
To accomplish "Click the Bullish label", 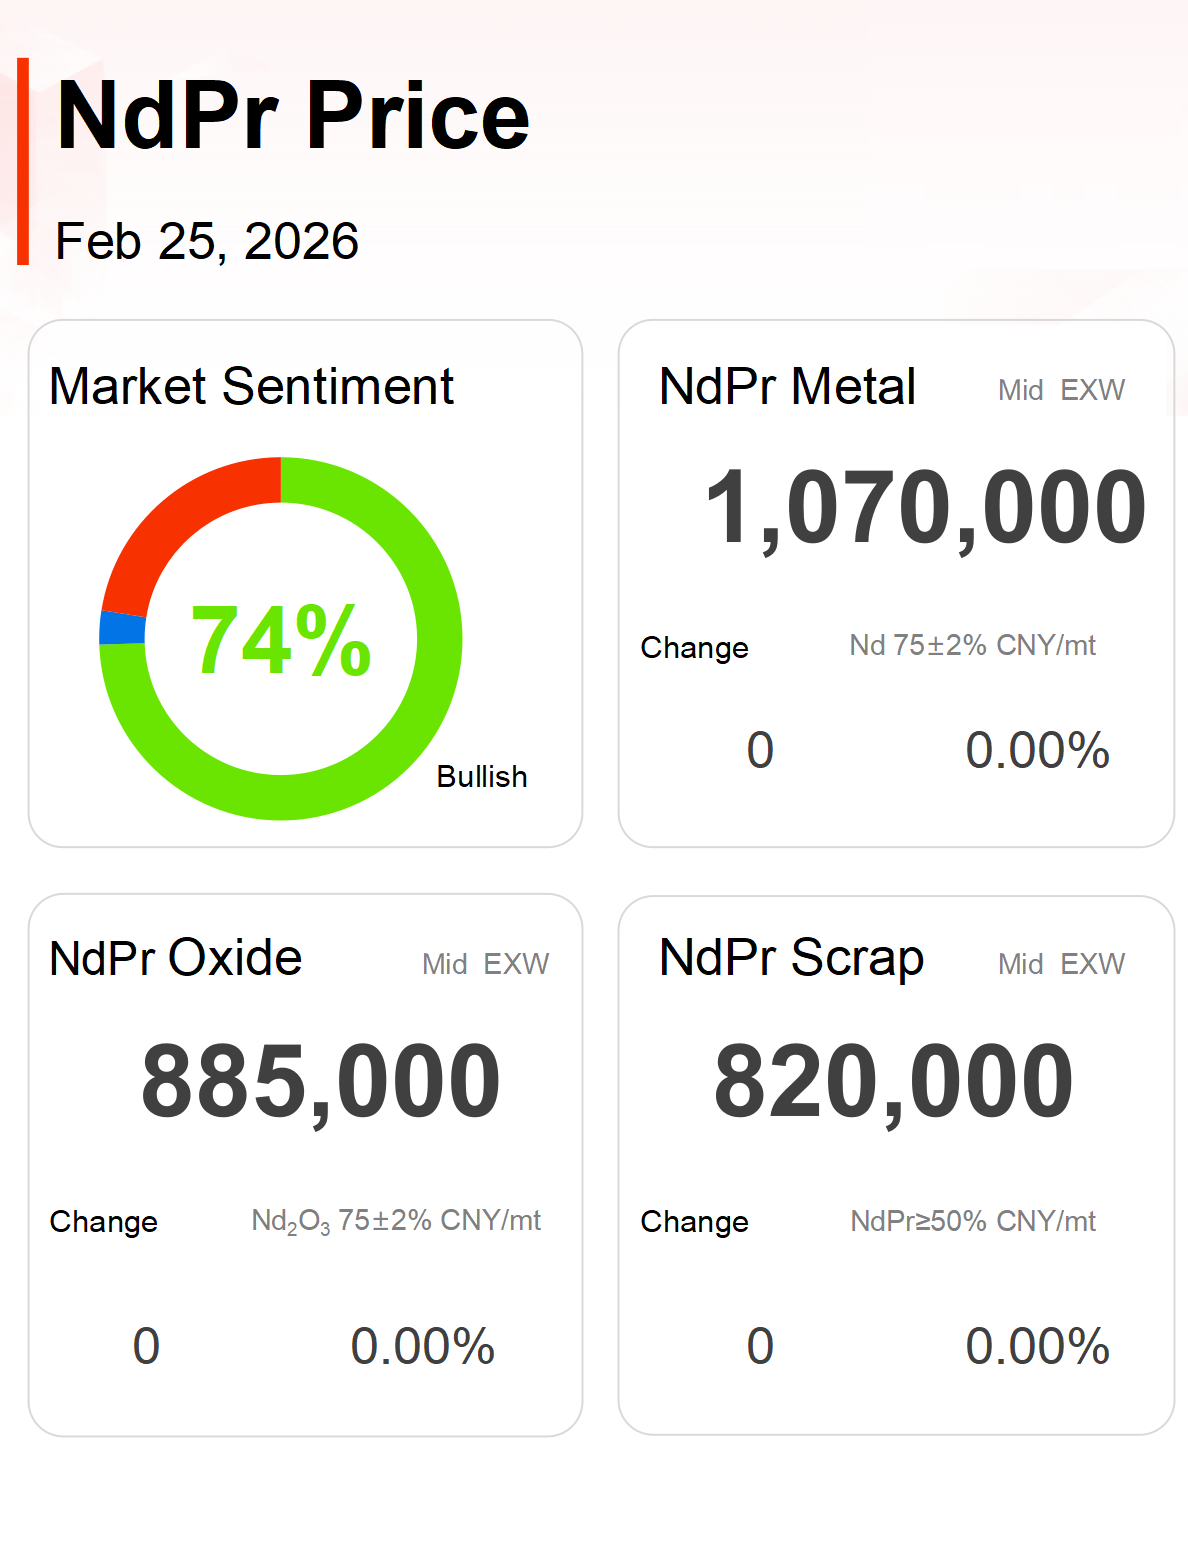I will [x=481, y=777].
